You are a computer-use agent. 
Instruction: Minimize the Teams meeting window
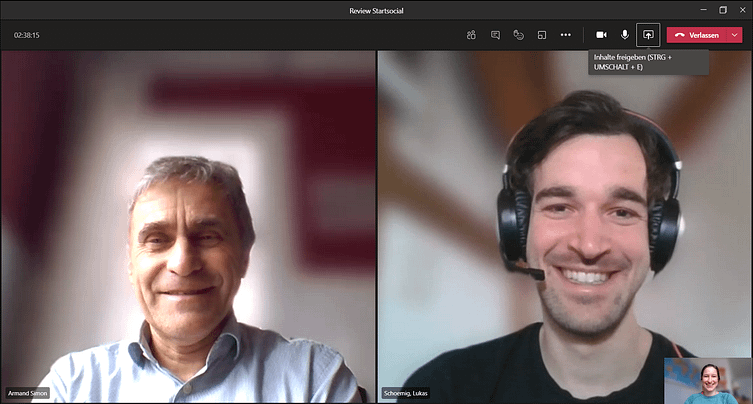(700, 10)
